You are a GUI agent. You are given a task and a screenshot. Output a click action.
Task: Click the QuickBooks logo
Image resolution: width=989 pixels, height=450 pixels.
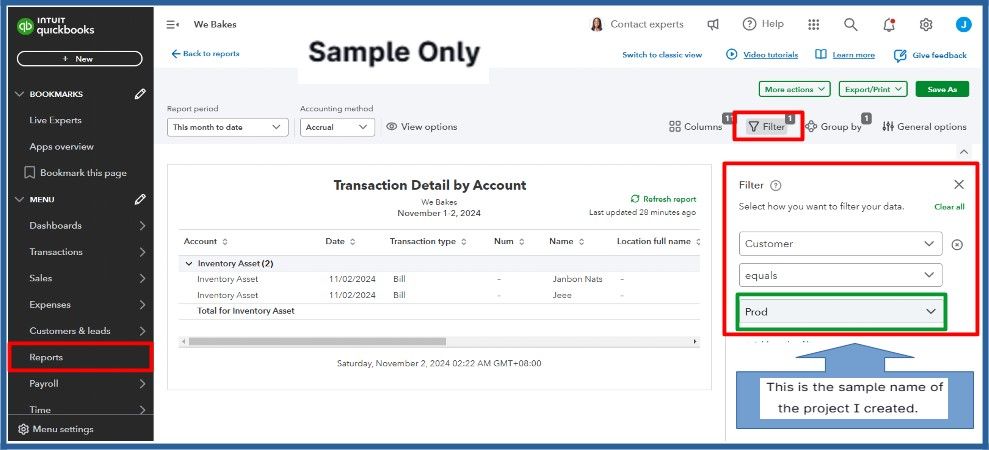coord(56,26)
